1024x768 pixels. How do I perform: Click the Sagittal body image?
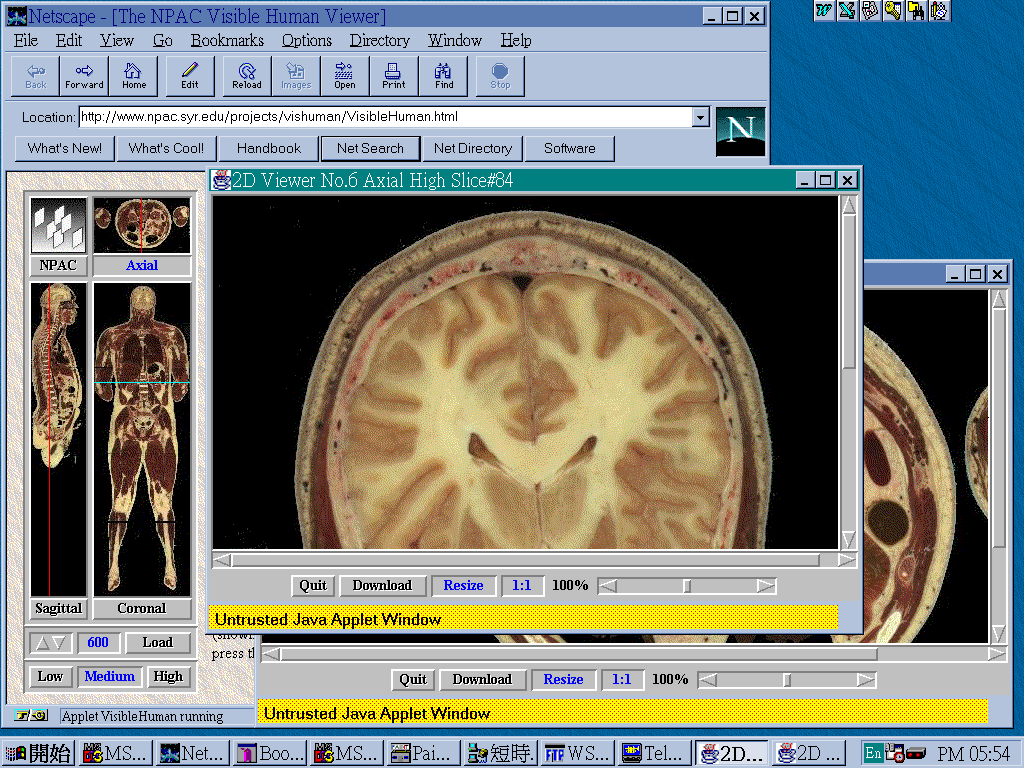point(58,439)
